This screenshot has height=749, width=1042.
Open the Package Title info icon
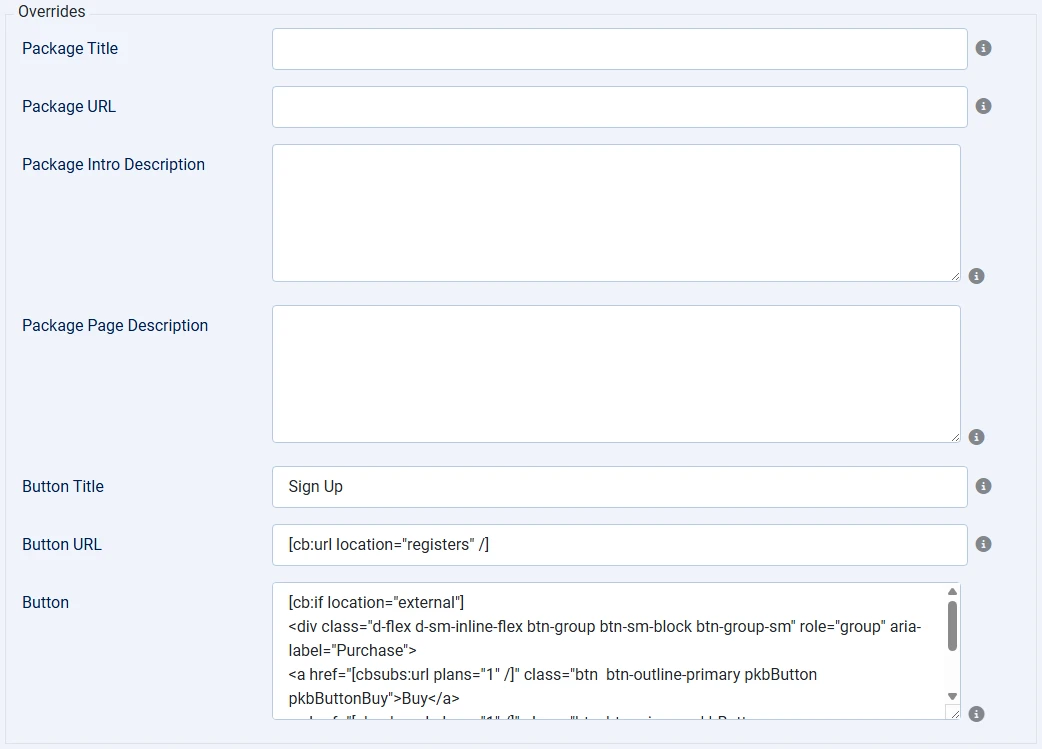pos(982,47)
